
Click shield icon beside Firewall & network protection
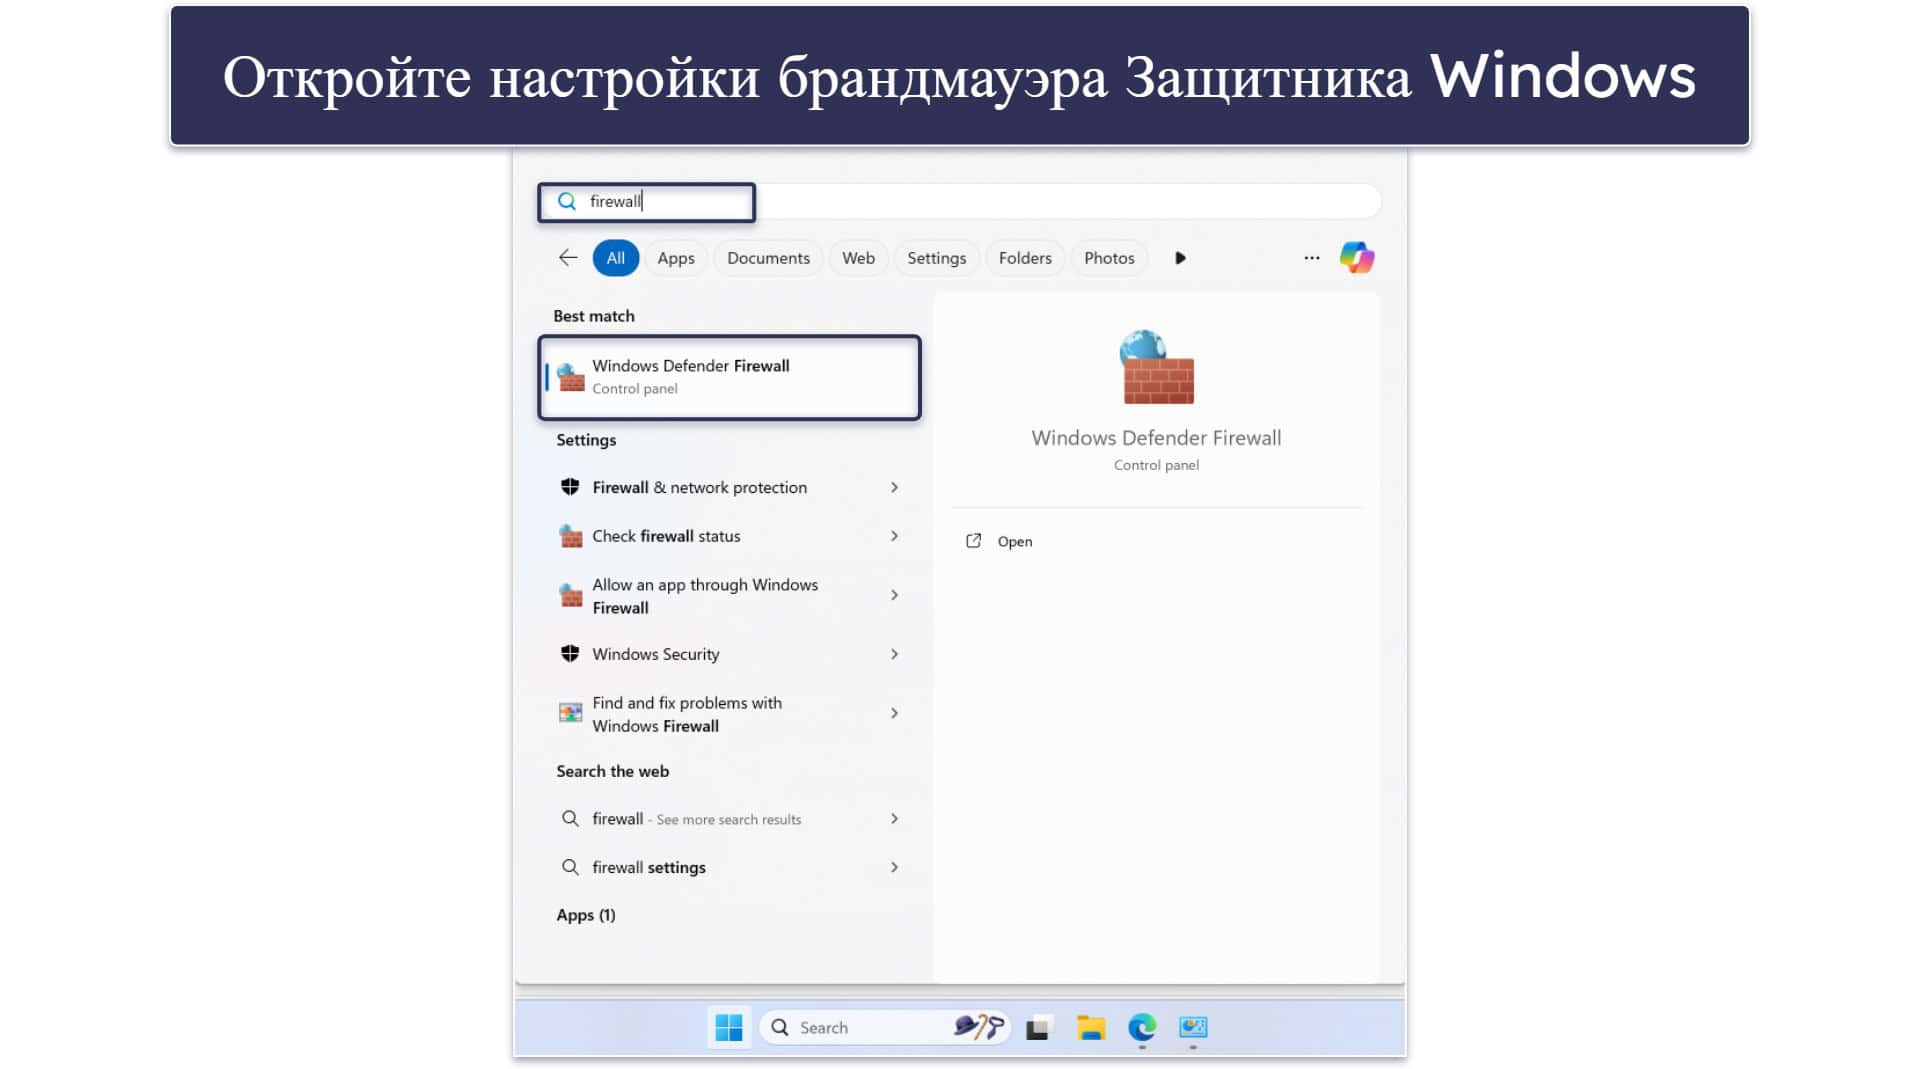pyautogui.click(x=570, y=487)
